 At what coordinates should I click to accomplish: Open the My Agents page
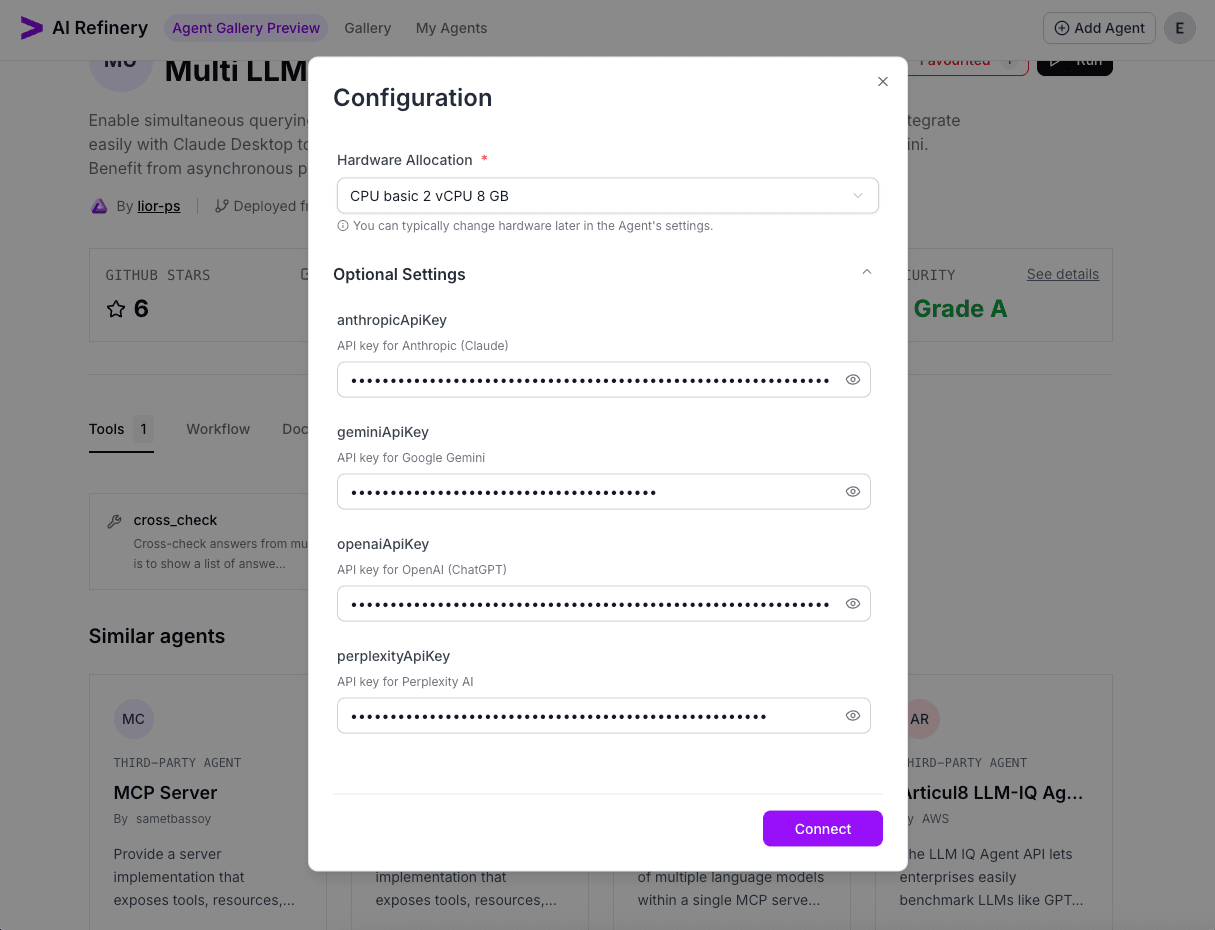point(451,28)
